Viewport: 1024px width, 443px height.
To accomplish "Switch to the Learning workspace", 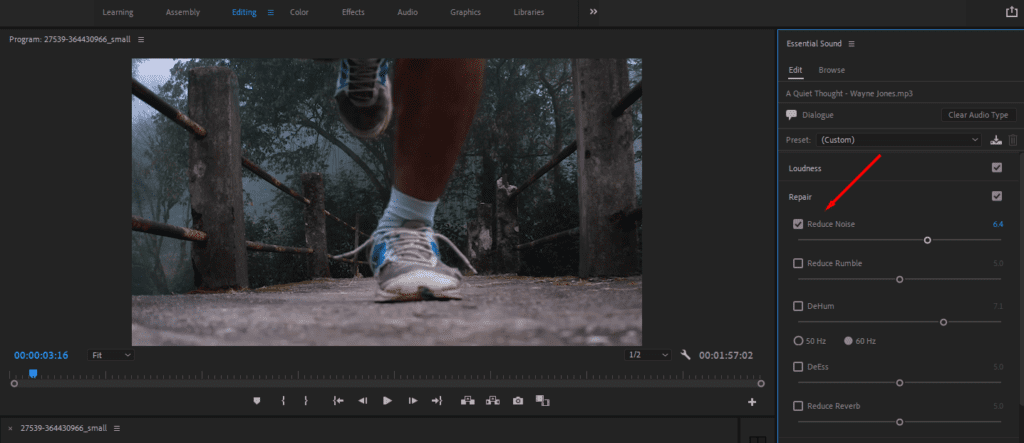I will 118,12.
